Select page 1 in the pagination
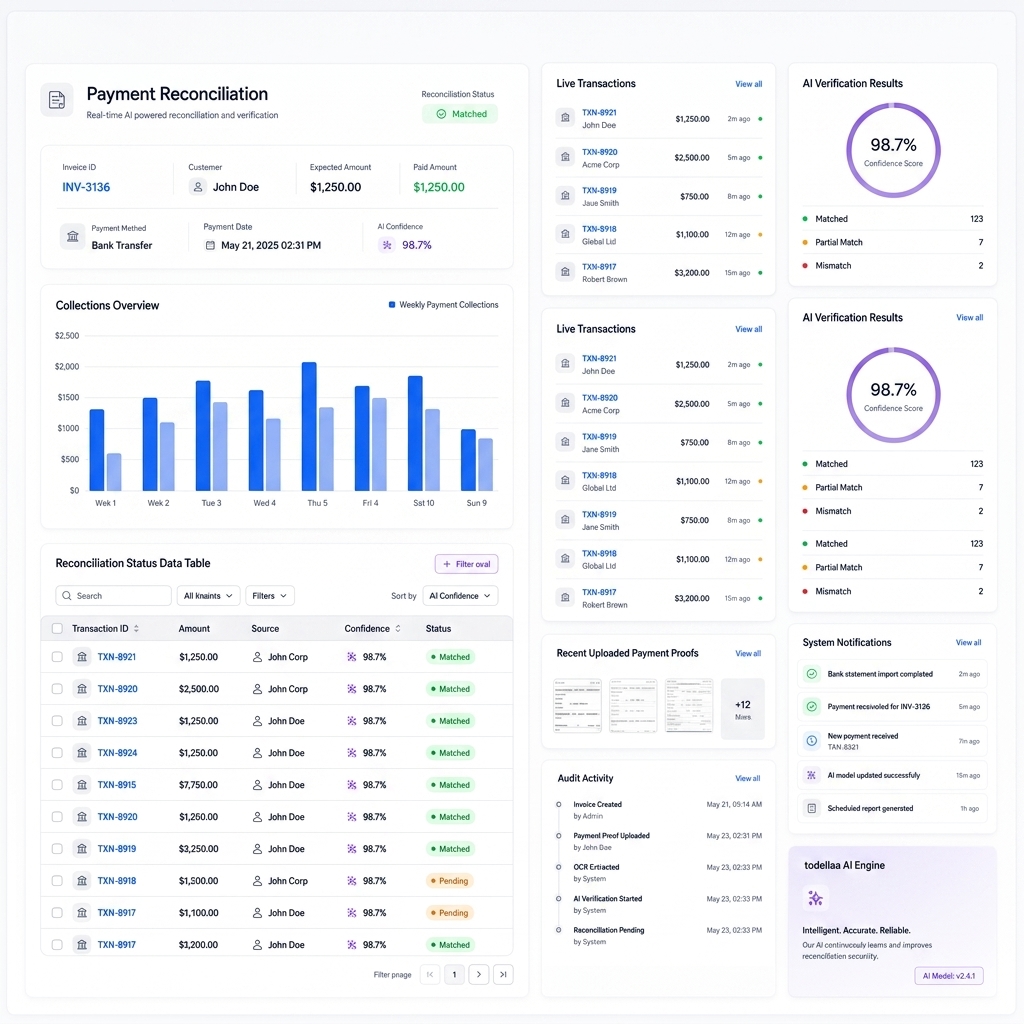 [x=455, y=974]
